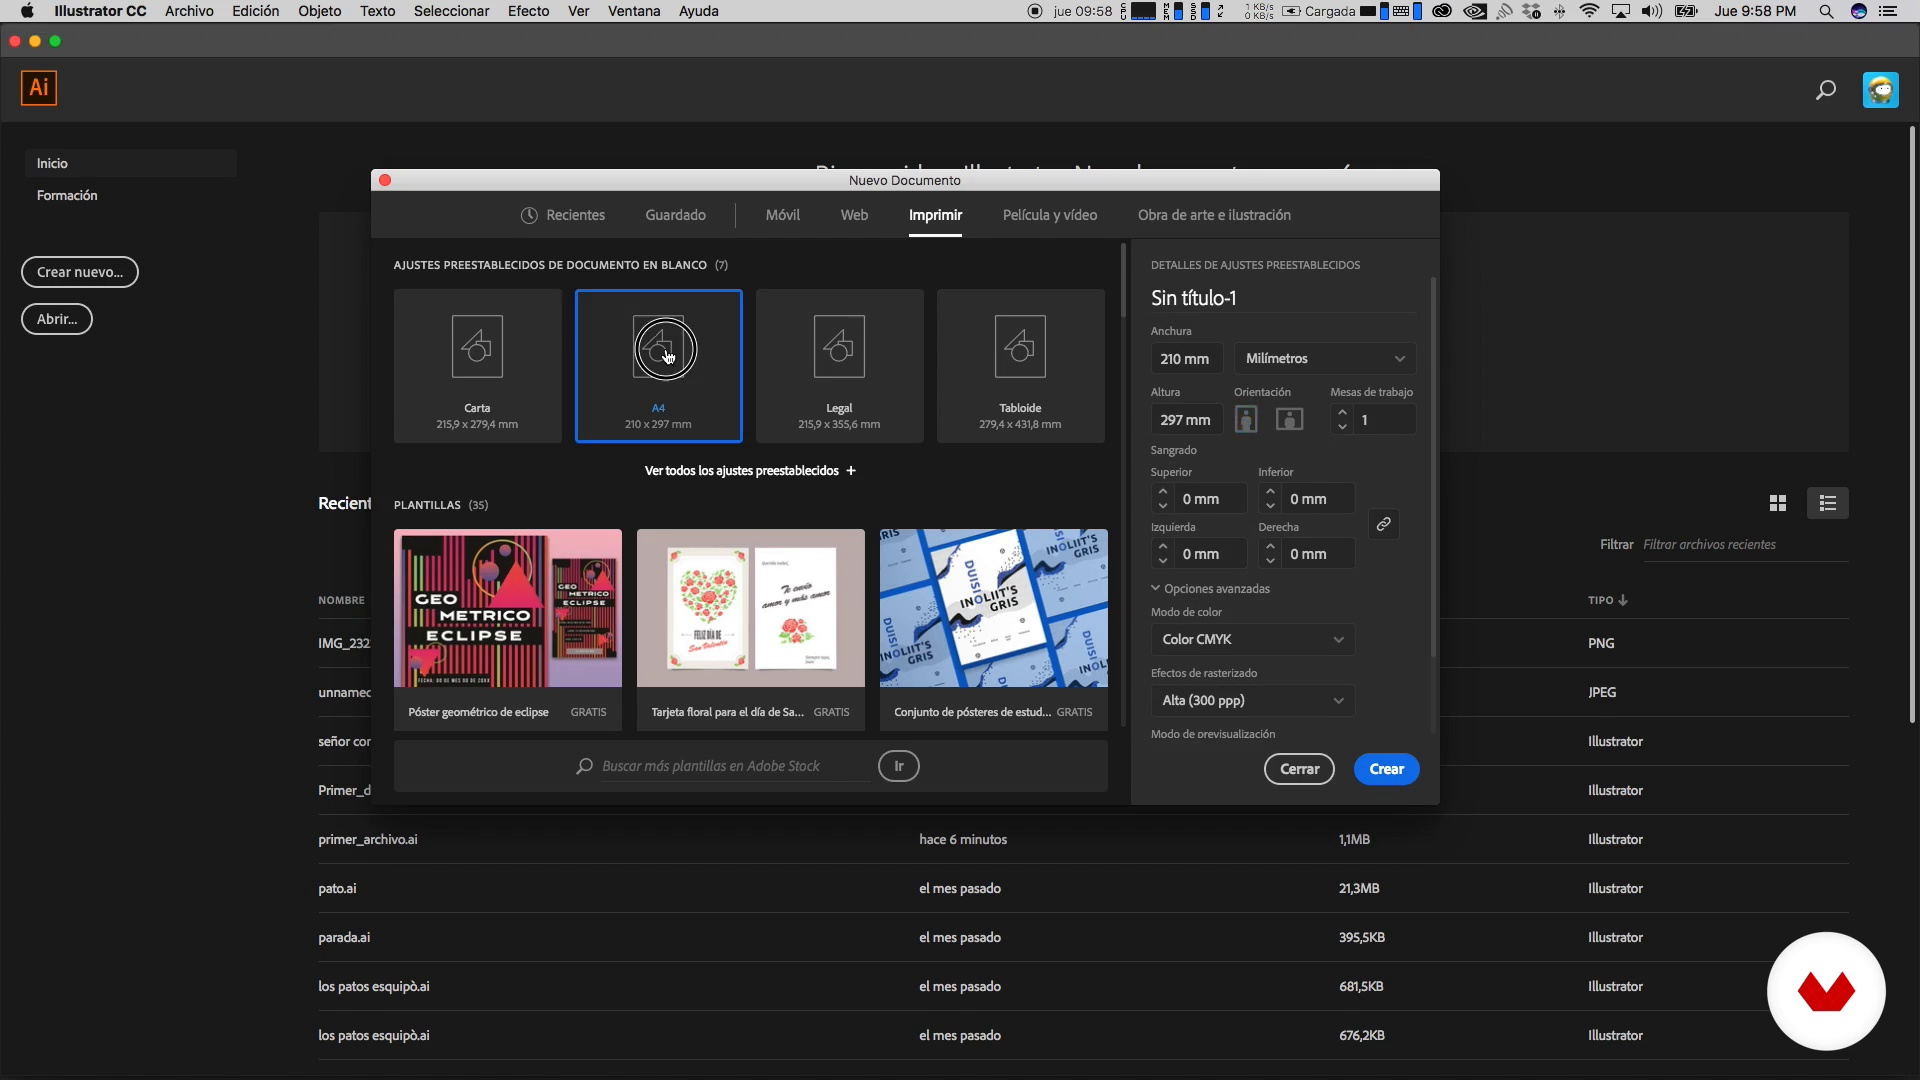Click Ver todos los ajustes preestablecidos
This screenshot has width=1920, height=1080.
741,471
